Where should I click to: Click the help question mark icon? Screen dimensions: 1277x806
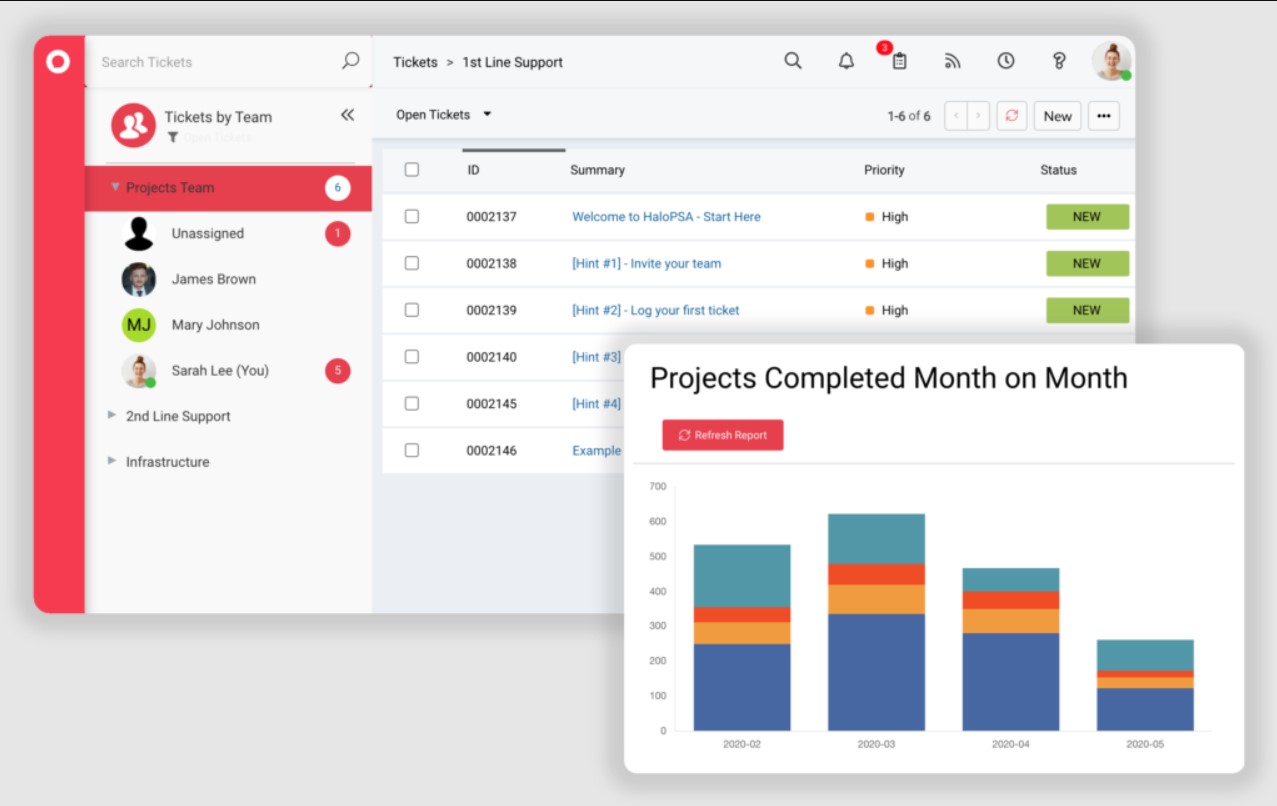[x=1059, y=61]
